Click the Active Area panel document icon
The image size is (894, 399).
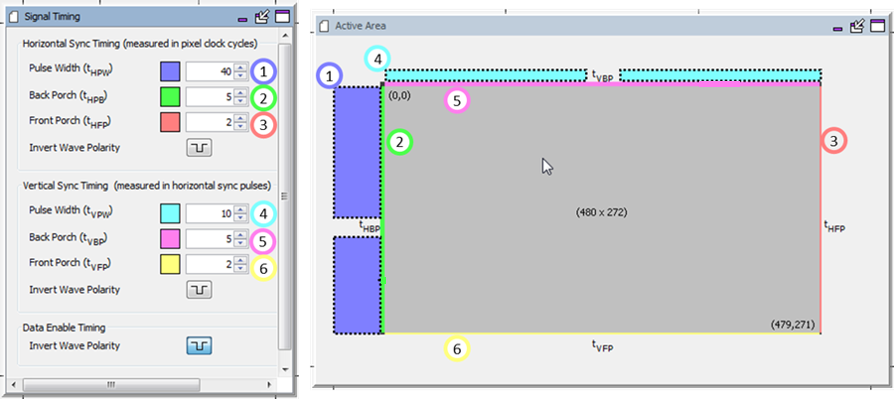tap(325, 26)
